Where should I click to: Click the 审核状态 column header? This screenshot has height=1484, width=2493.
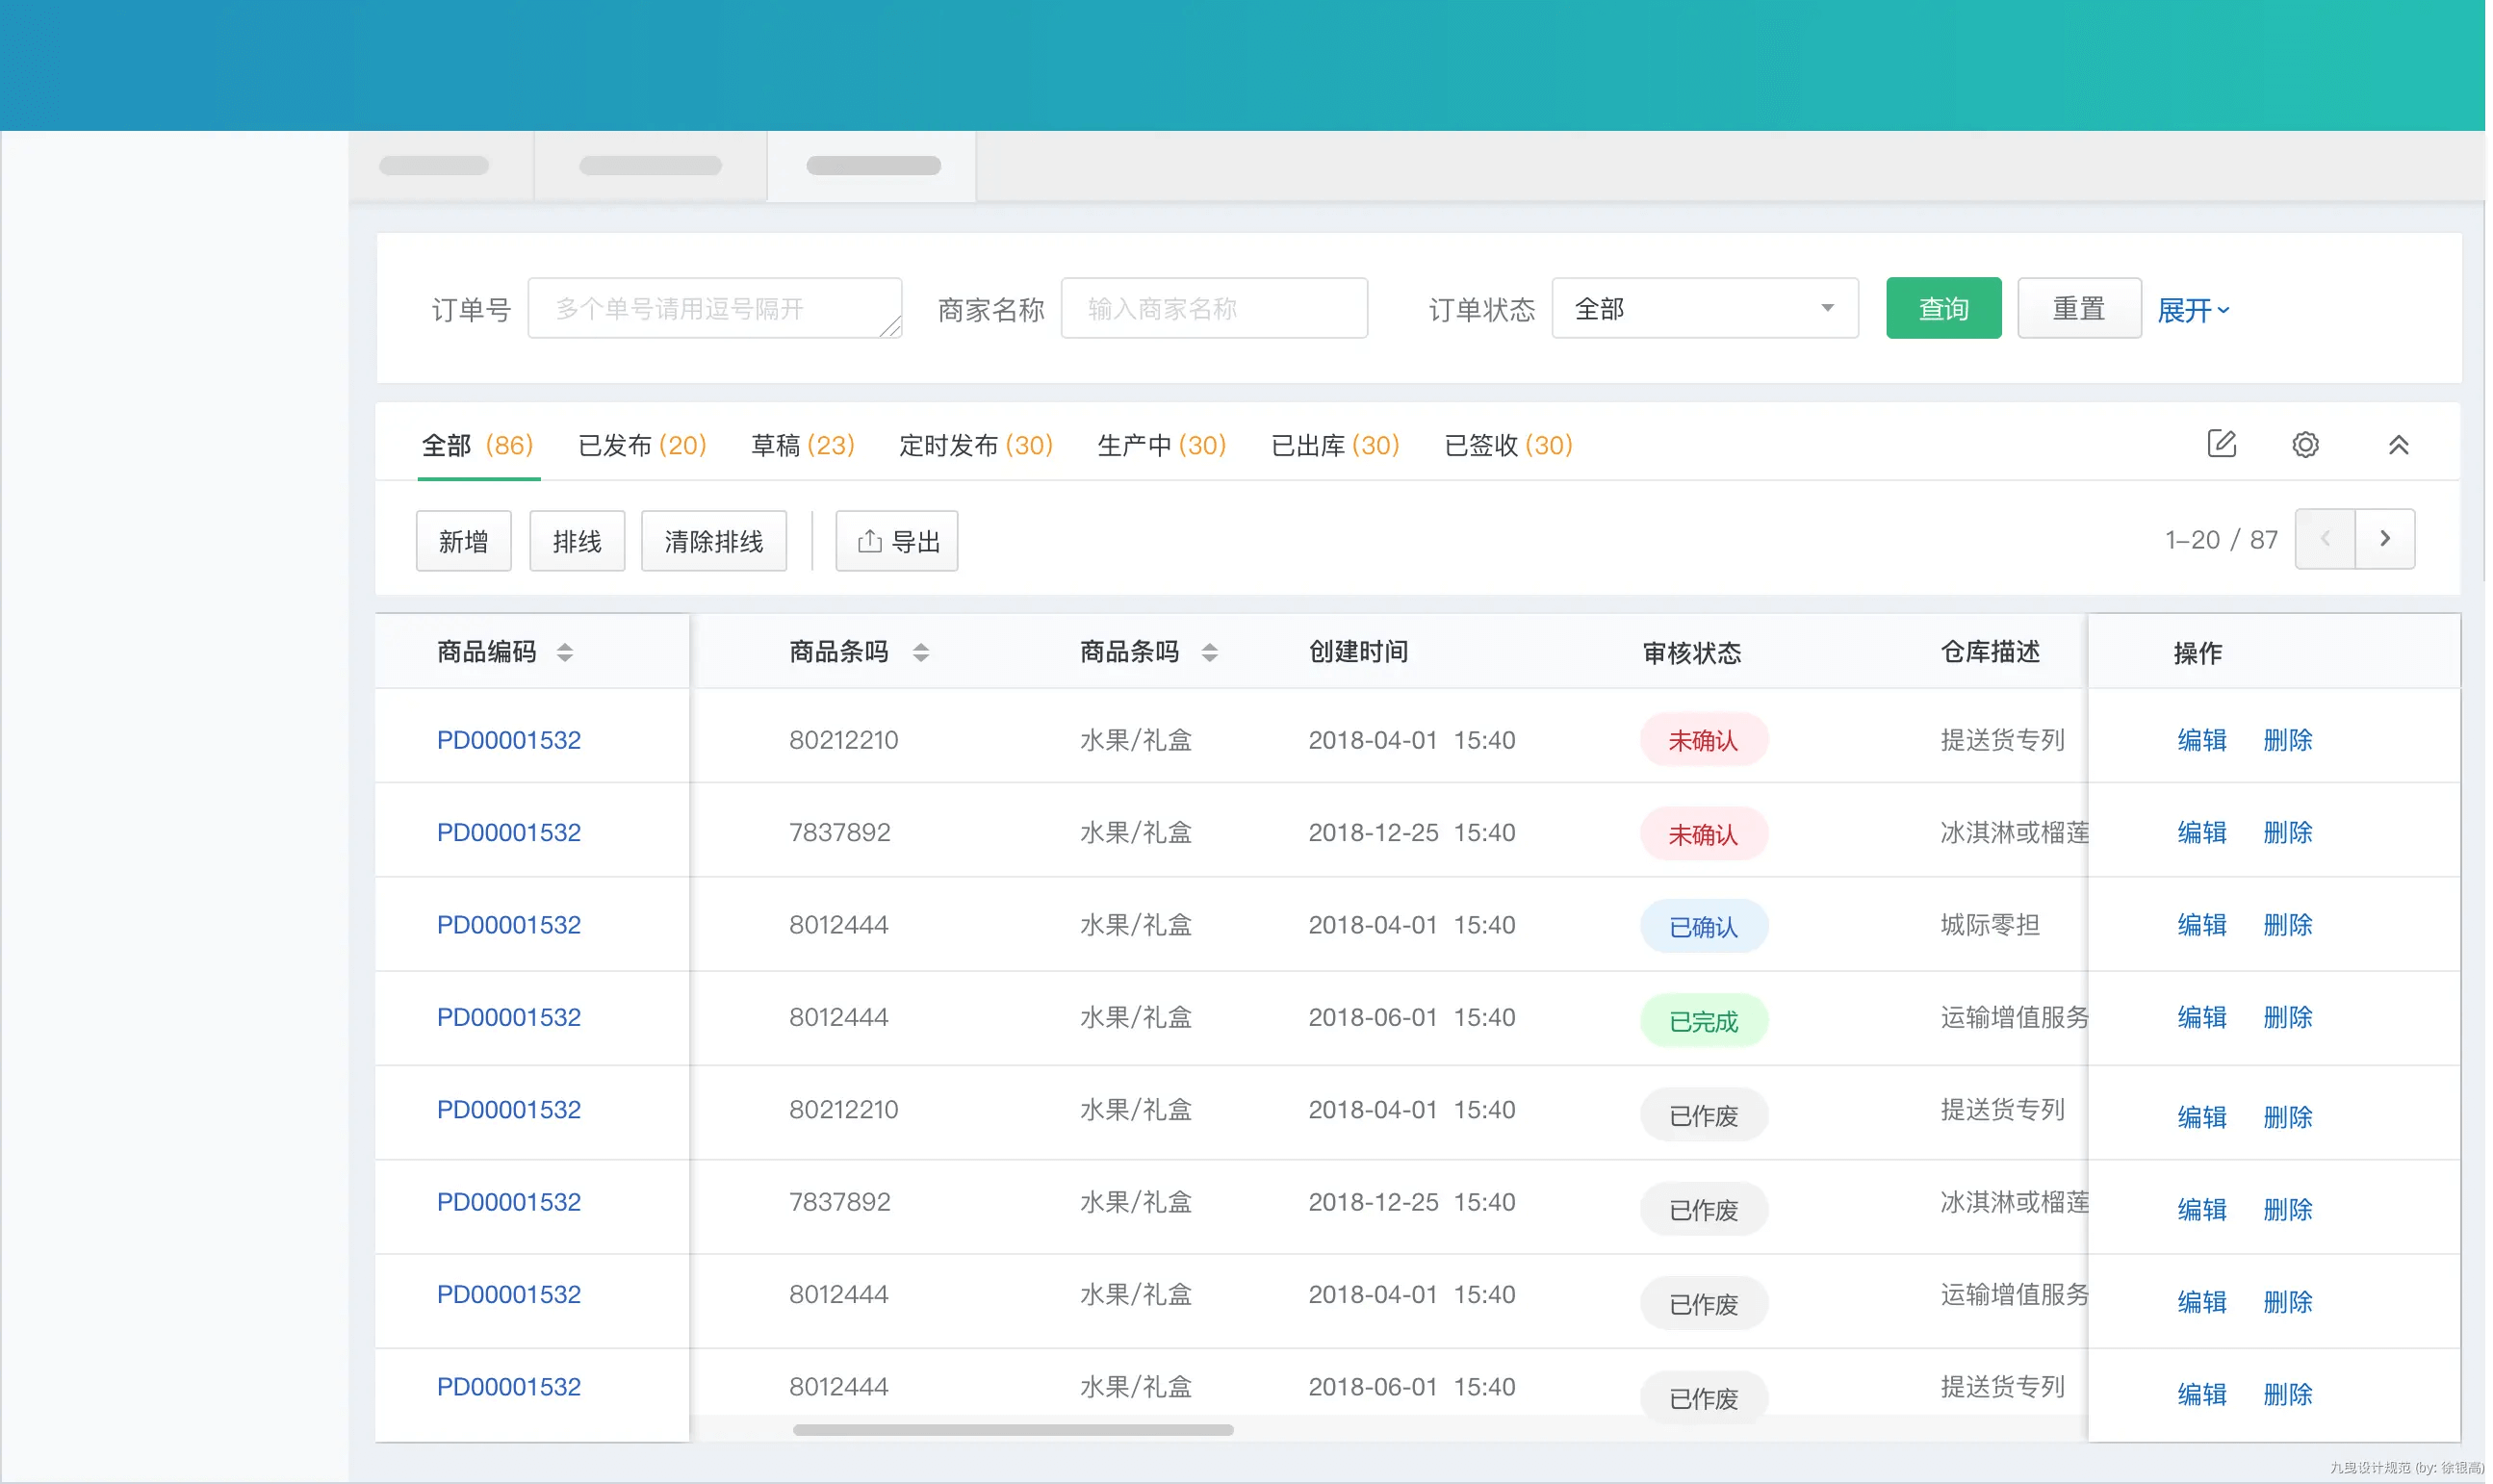[x=1692, y=653]
